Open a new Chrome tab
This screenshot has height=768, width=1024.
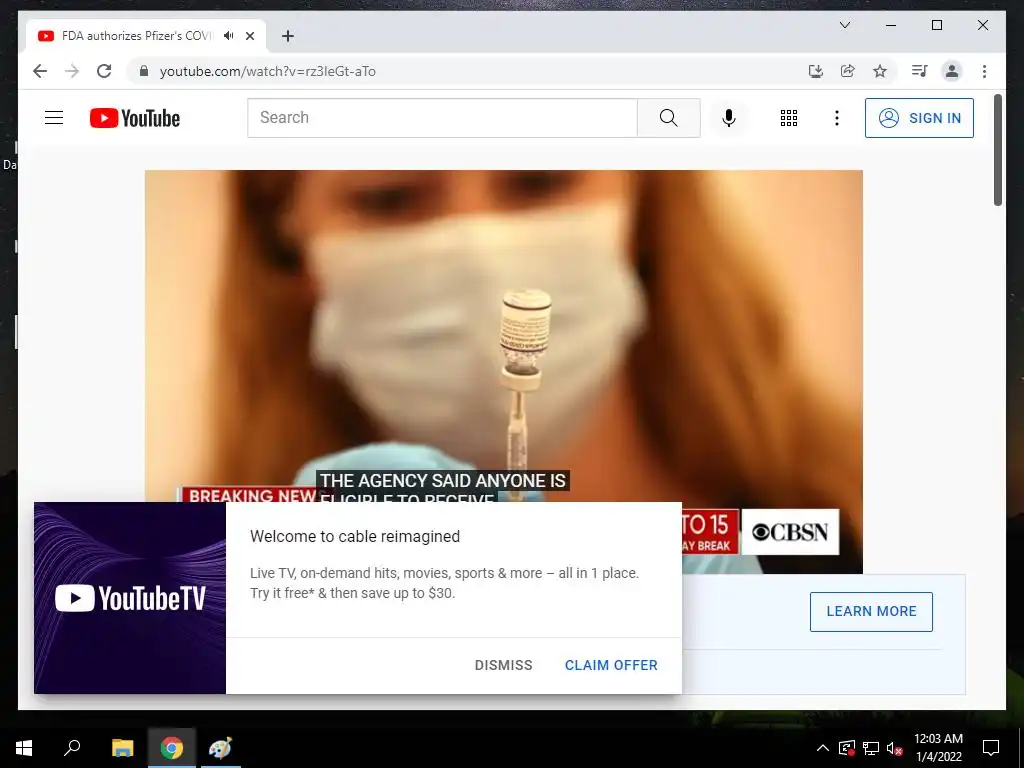(x=288, y=36)
